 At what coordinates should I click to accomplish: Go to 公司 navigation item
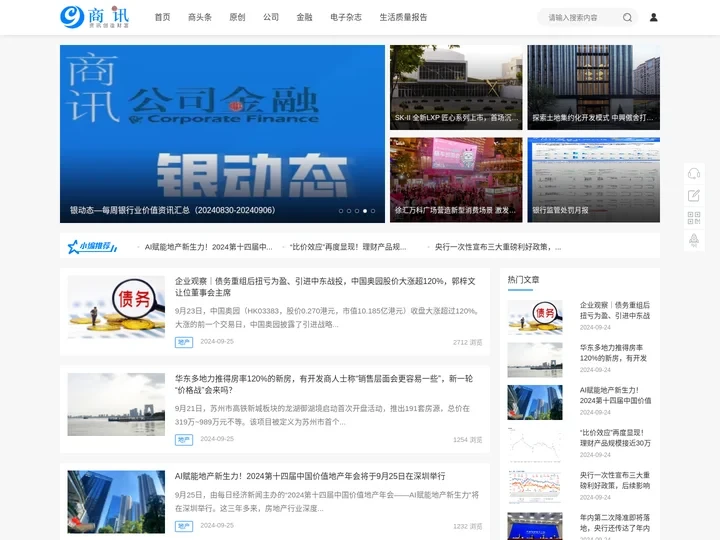[271, 17]
